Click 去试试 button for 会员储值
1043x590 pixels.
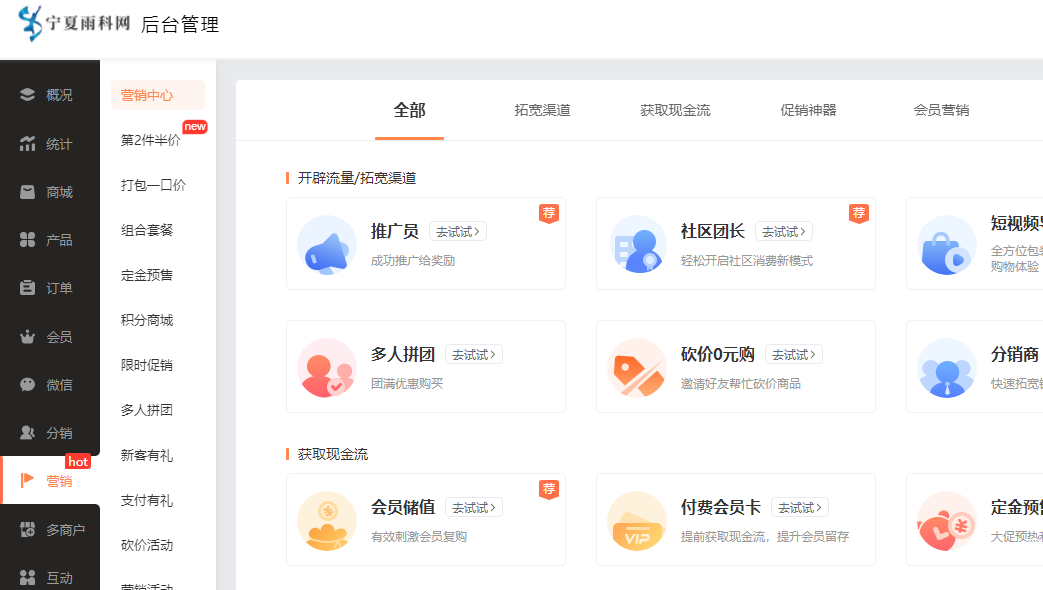pyautogui.click(x=474, y=508)
